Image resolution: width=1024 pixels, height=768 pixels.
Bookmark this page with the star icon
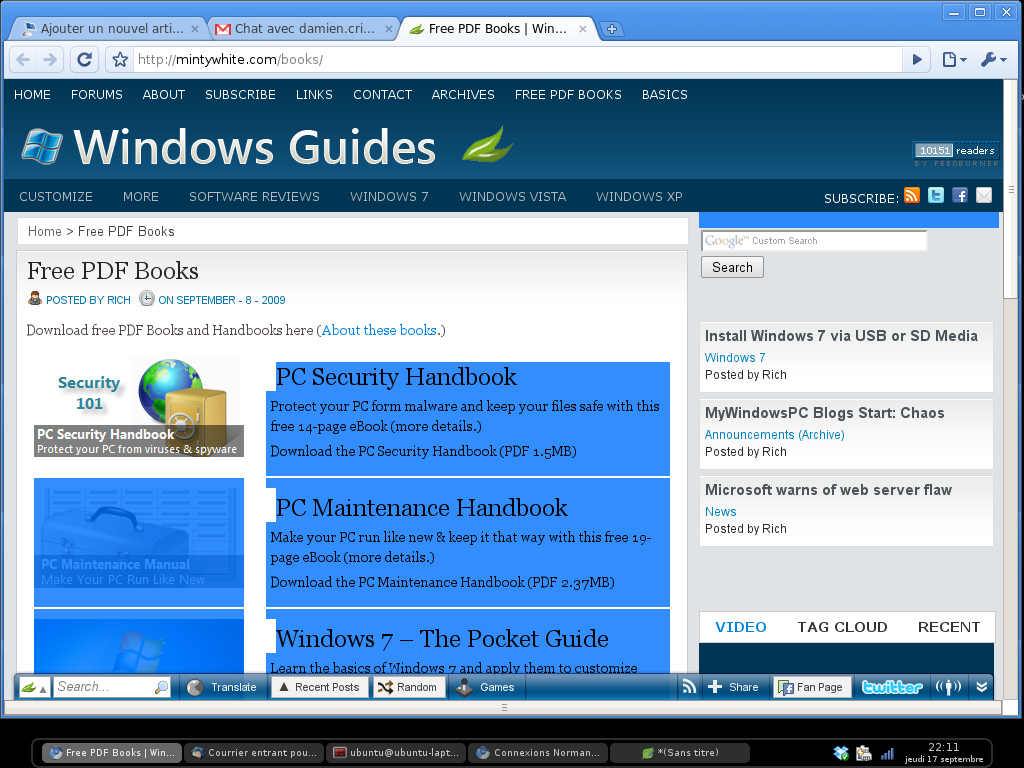click(x=120, y=60)
